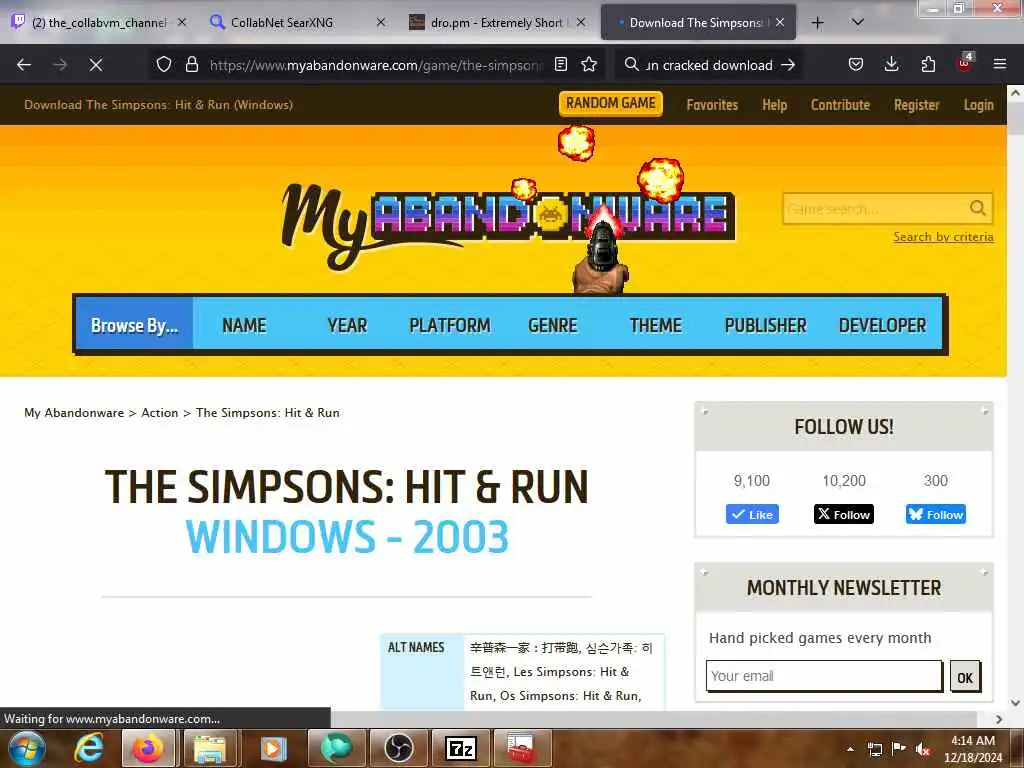Screen dimensions: 1024x768
Task: Click the magnifier in the game search box
Action: point(978,208)
